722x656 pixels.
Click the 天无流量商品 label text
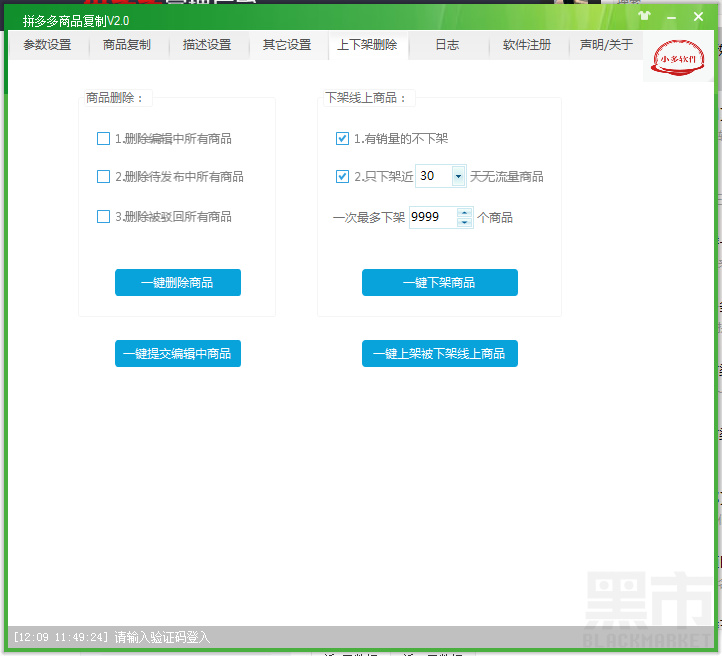(x=507, y=176)
